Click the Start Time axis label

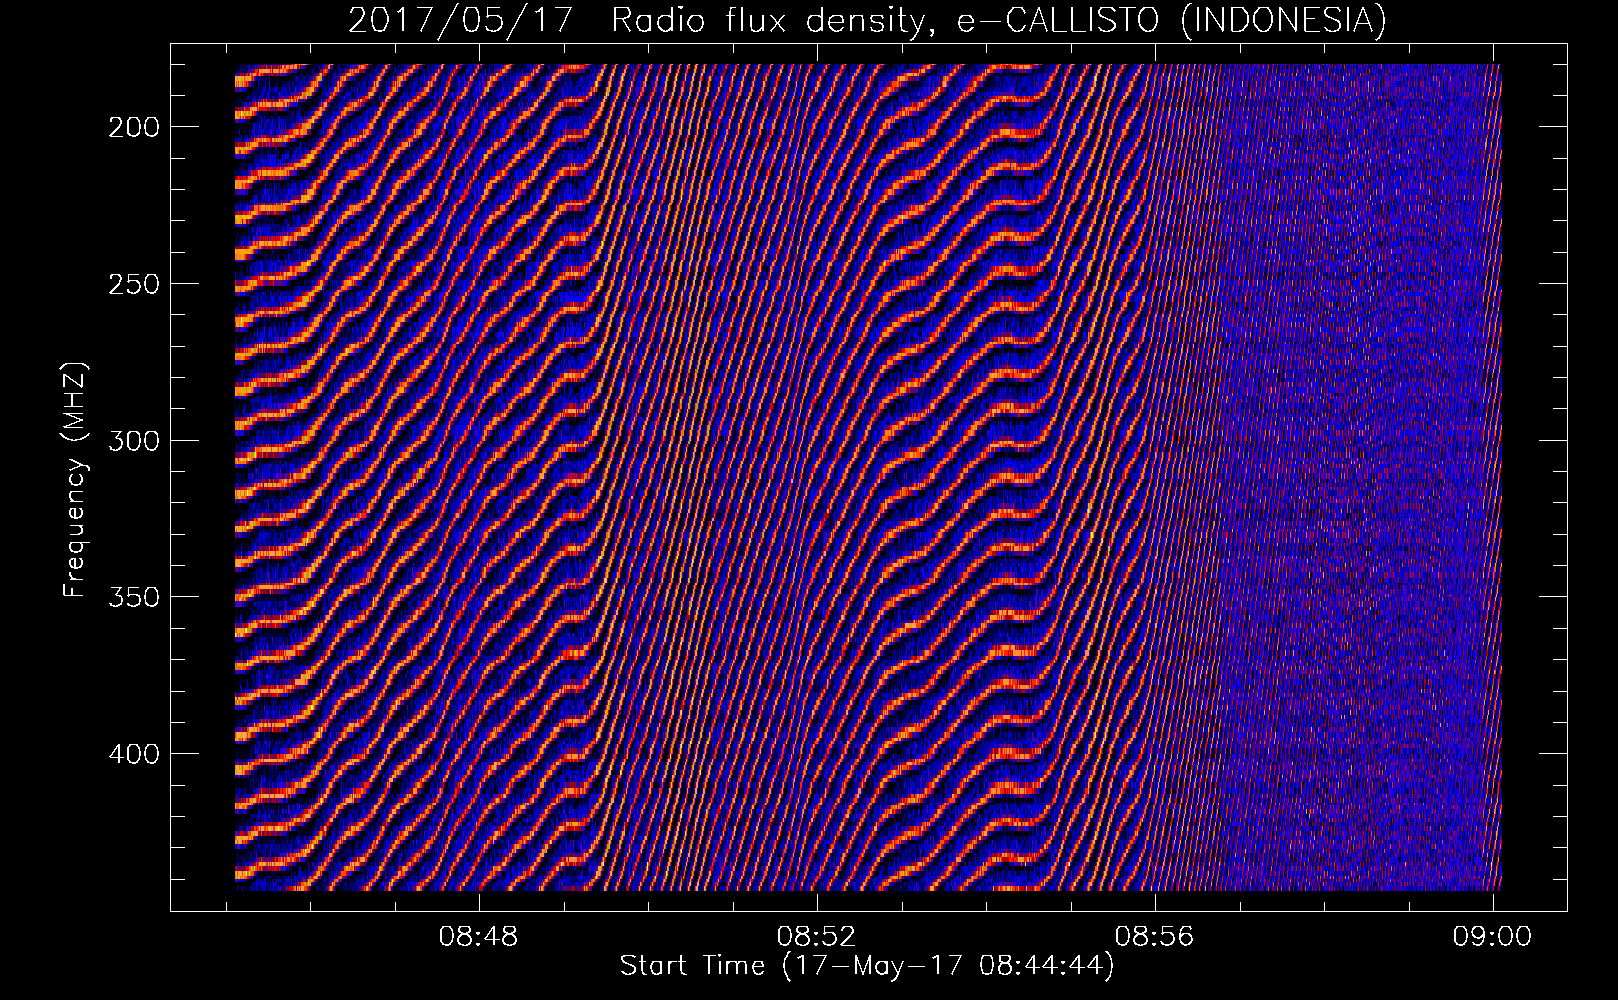(x=866, y=966)
